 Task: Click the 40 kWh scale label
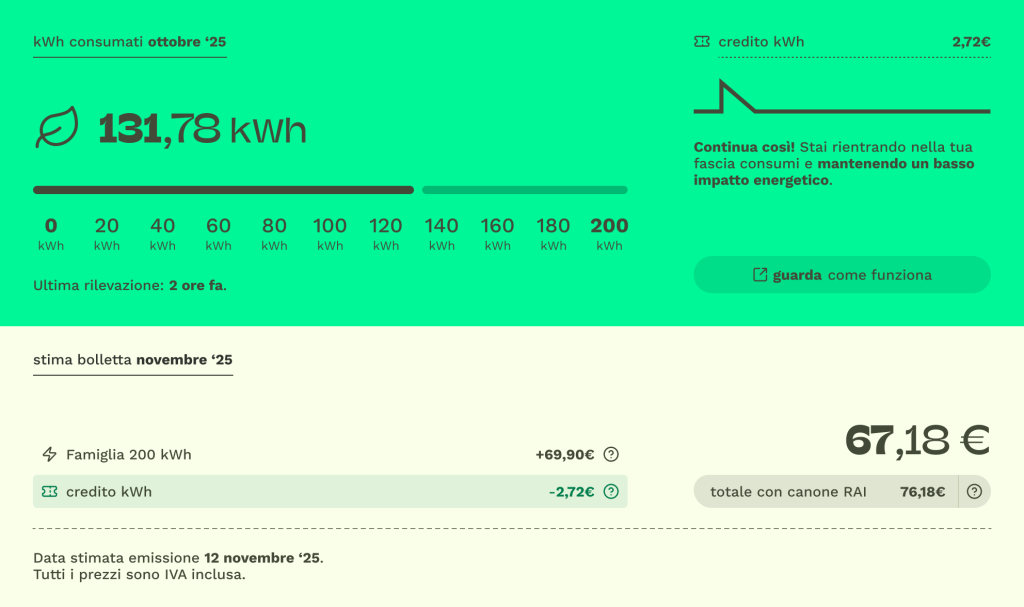point(163,234)
